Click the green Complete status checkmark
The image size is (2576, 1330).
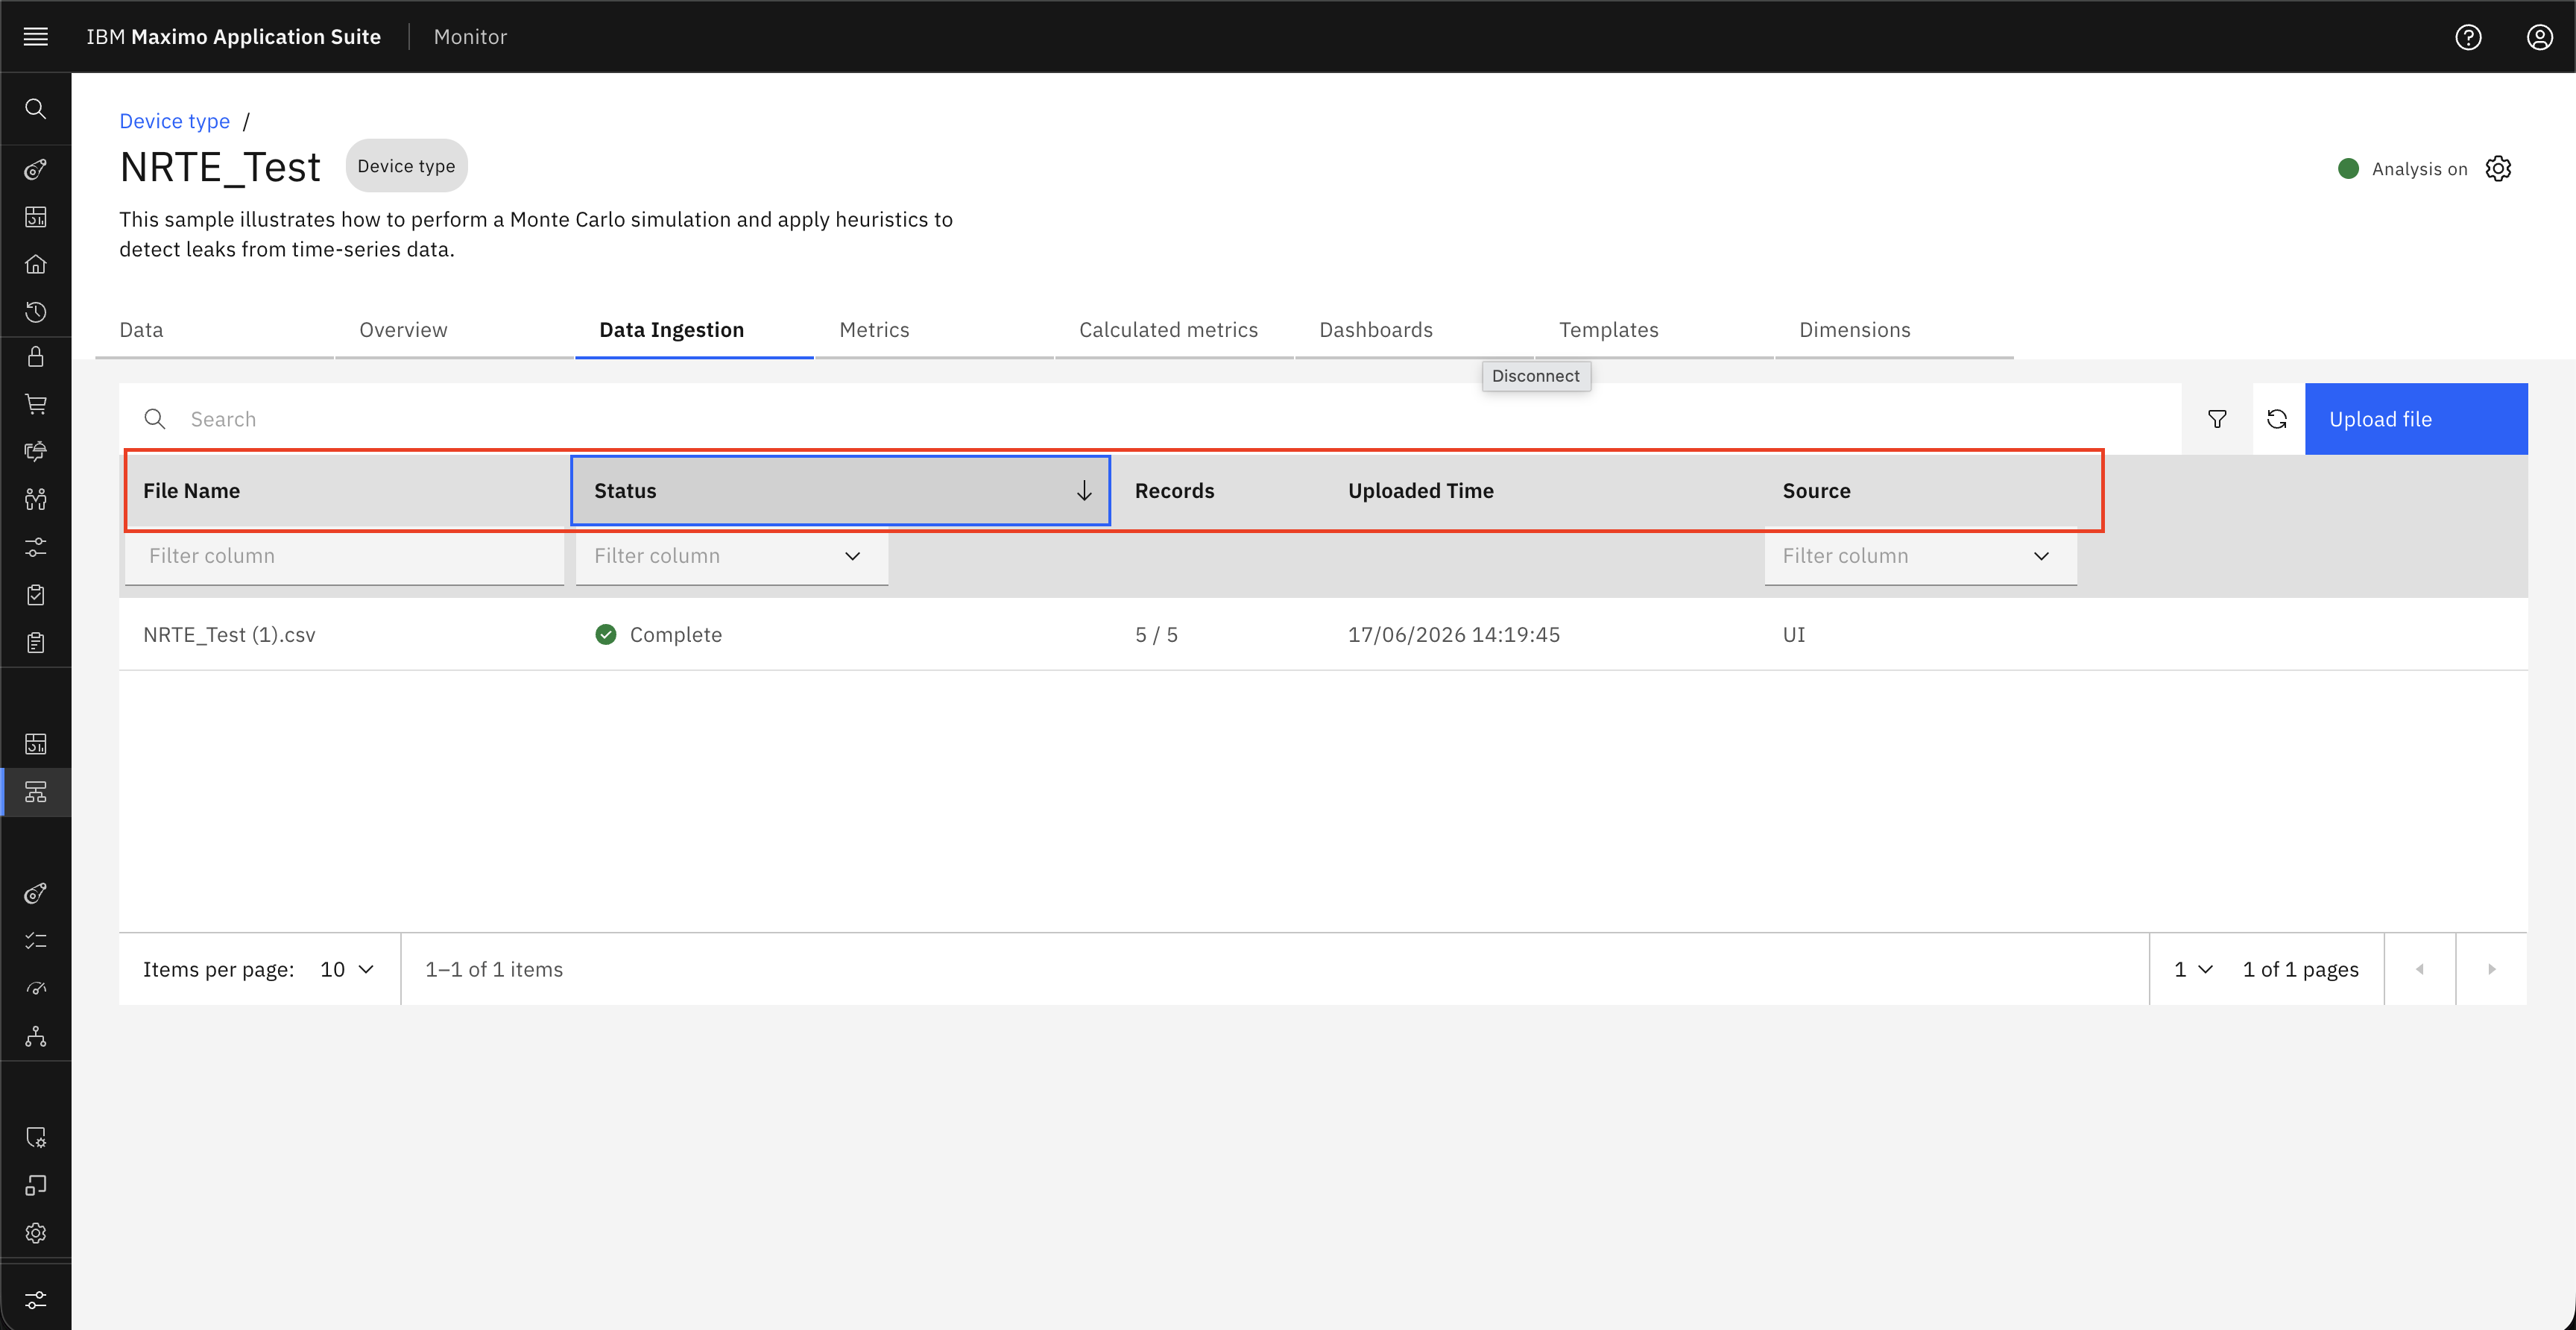pyautogui.click(x=605, y=634)
